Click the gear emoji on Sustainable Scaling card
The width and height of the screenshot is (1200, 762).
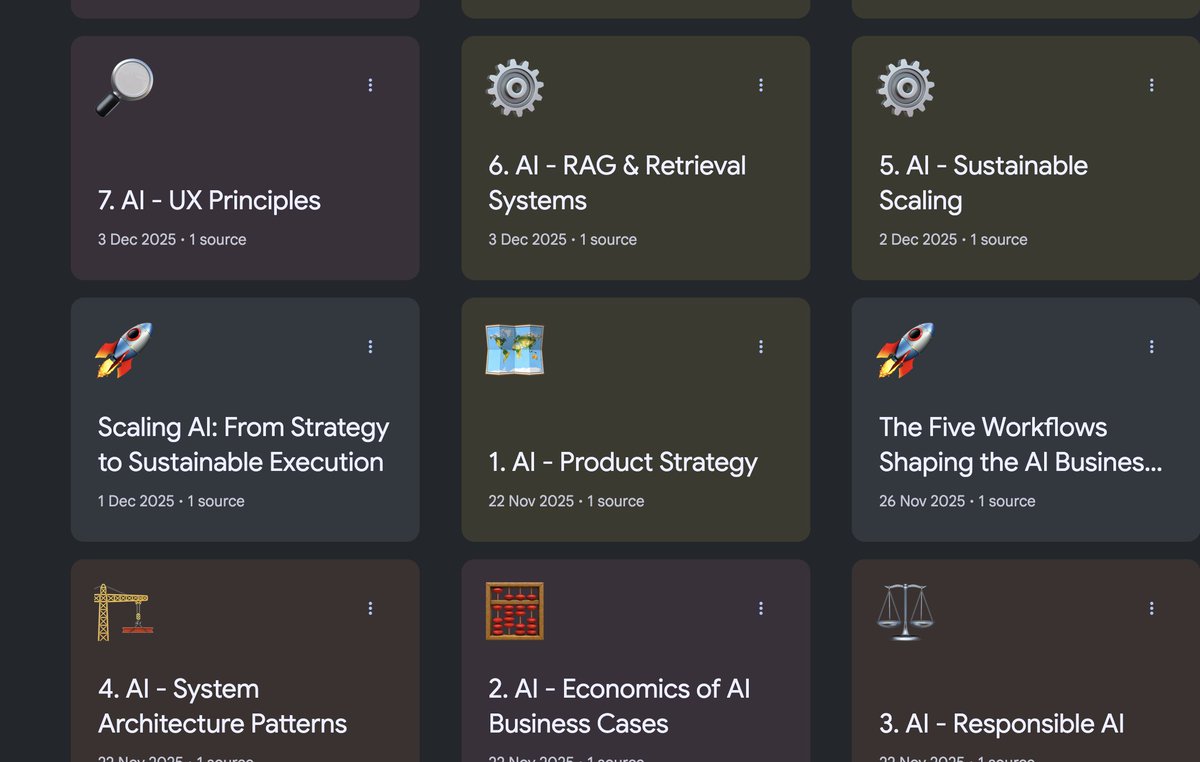coord(906,88)
